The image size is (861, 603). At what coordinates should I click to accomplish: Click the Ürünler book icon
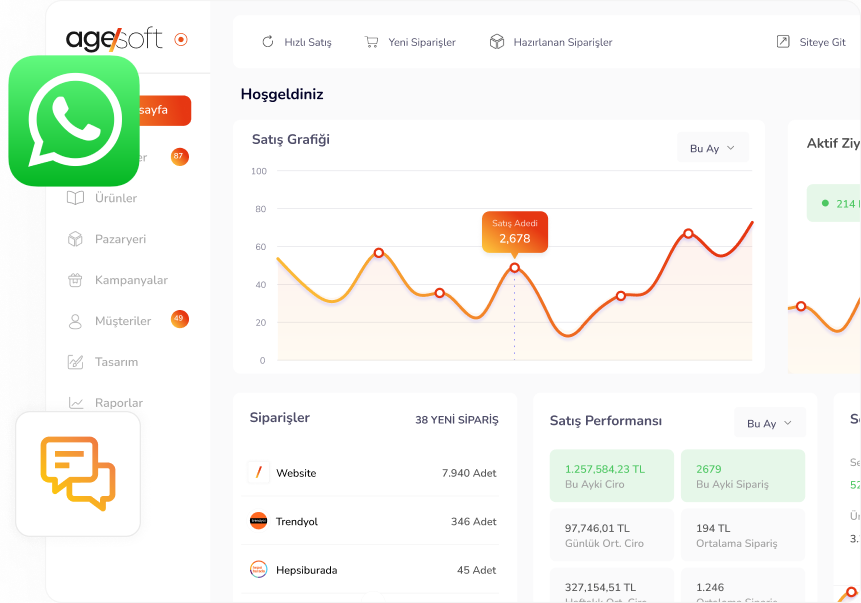click(75, 198)
